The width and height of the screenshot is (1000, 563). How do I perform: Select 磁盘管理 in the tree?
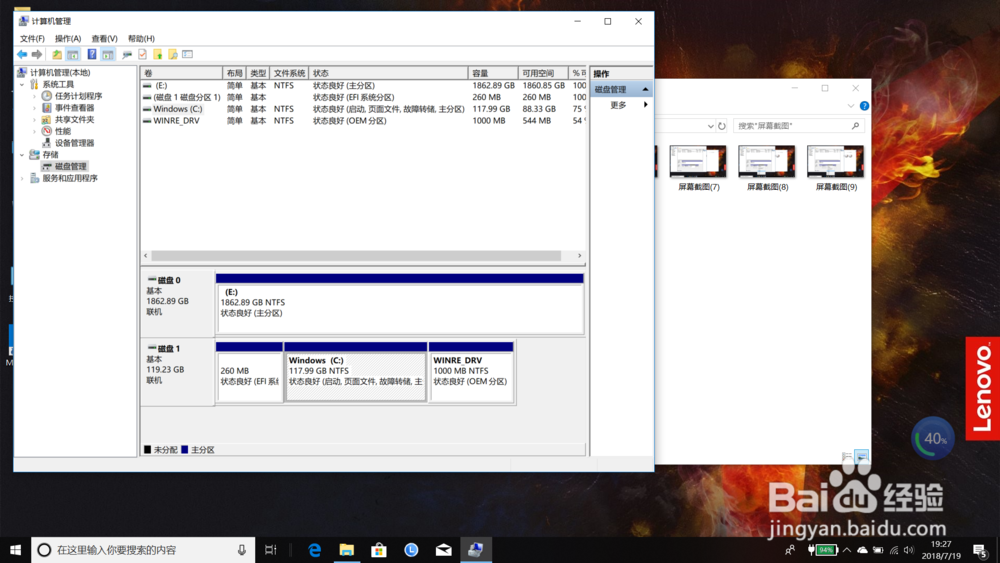click(70, 166)
